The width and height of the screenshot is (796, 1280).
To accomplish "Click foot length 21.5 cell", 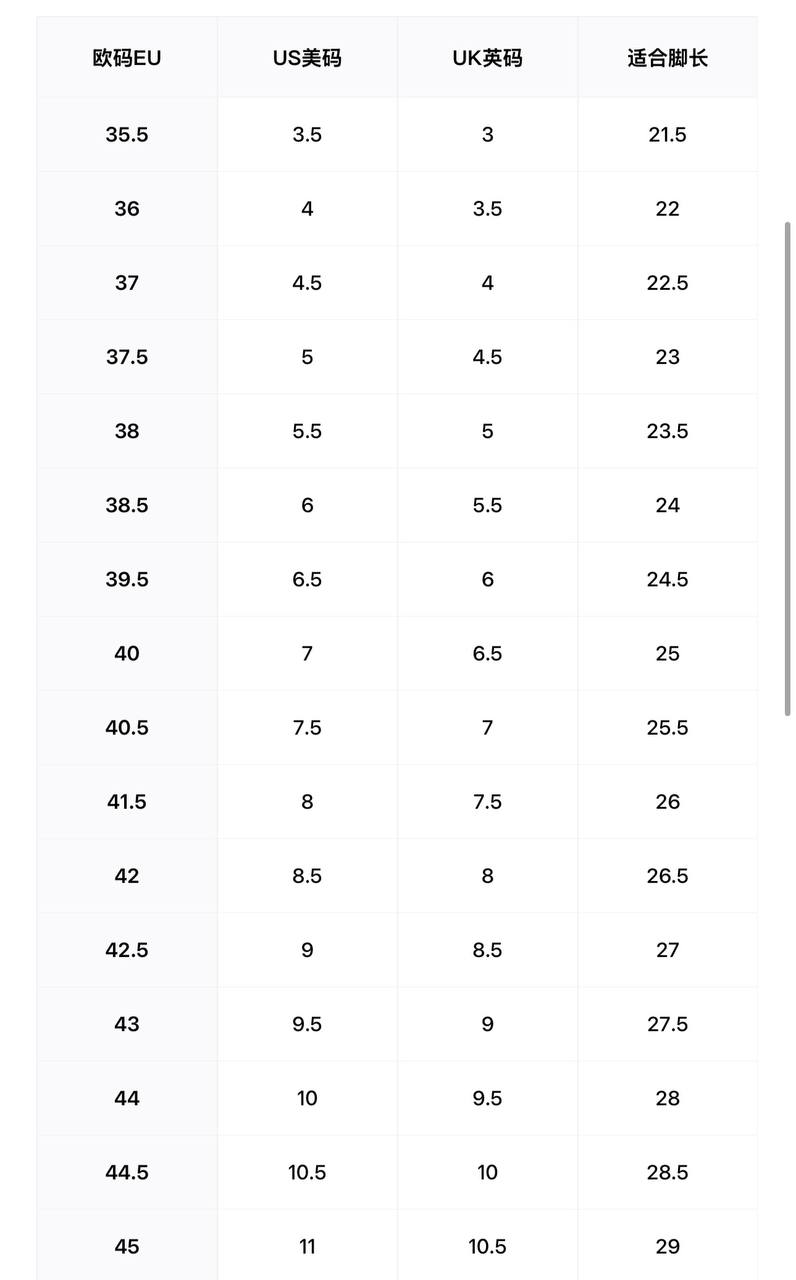I will click(667, 135).
